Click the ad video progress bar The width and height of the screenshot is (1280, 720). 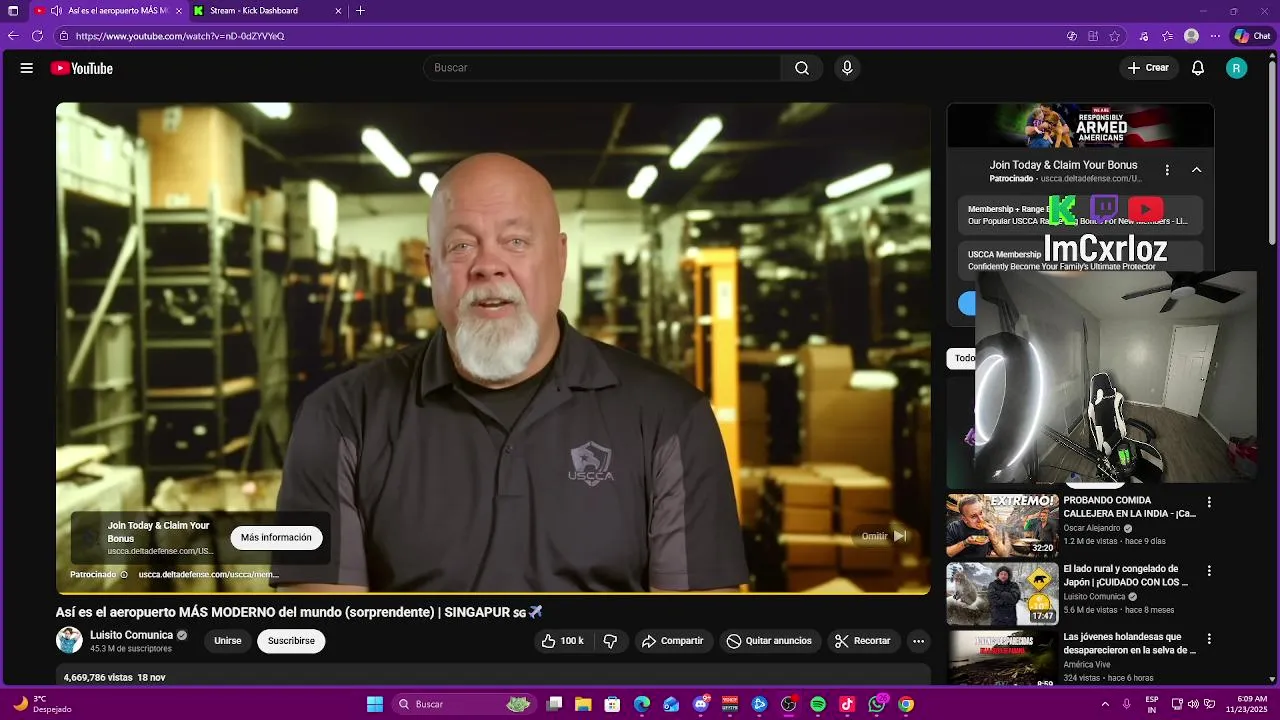point(493,593)
